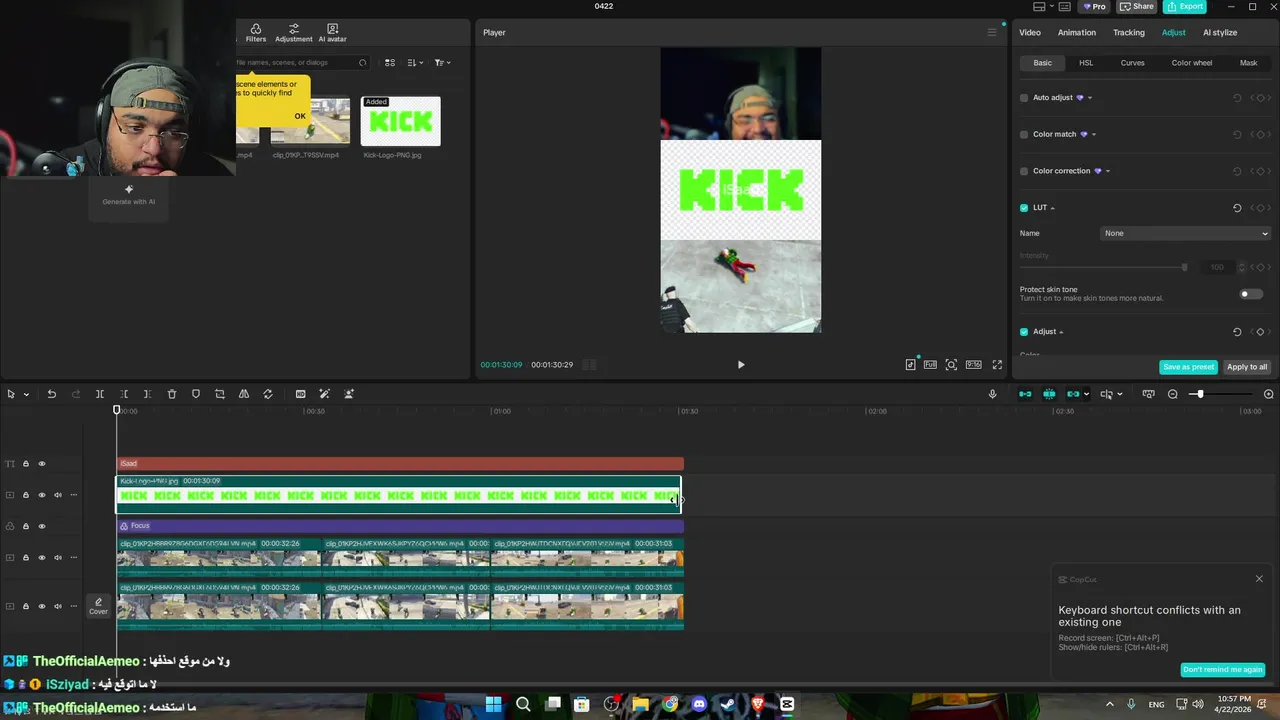Open the Filters panel
This screenshot has height=720, width=1280.
(256, 33)
